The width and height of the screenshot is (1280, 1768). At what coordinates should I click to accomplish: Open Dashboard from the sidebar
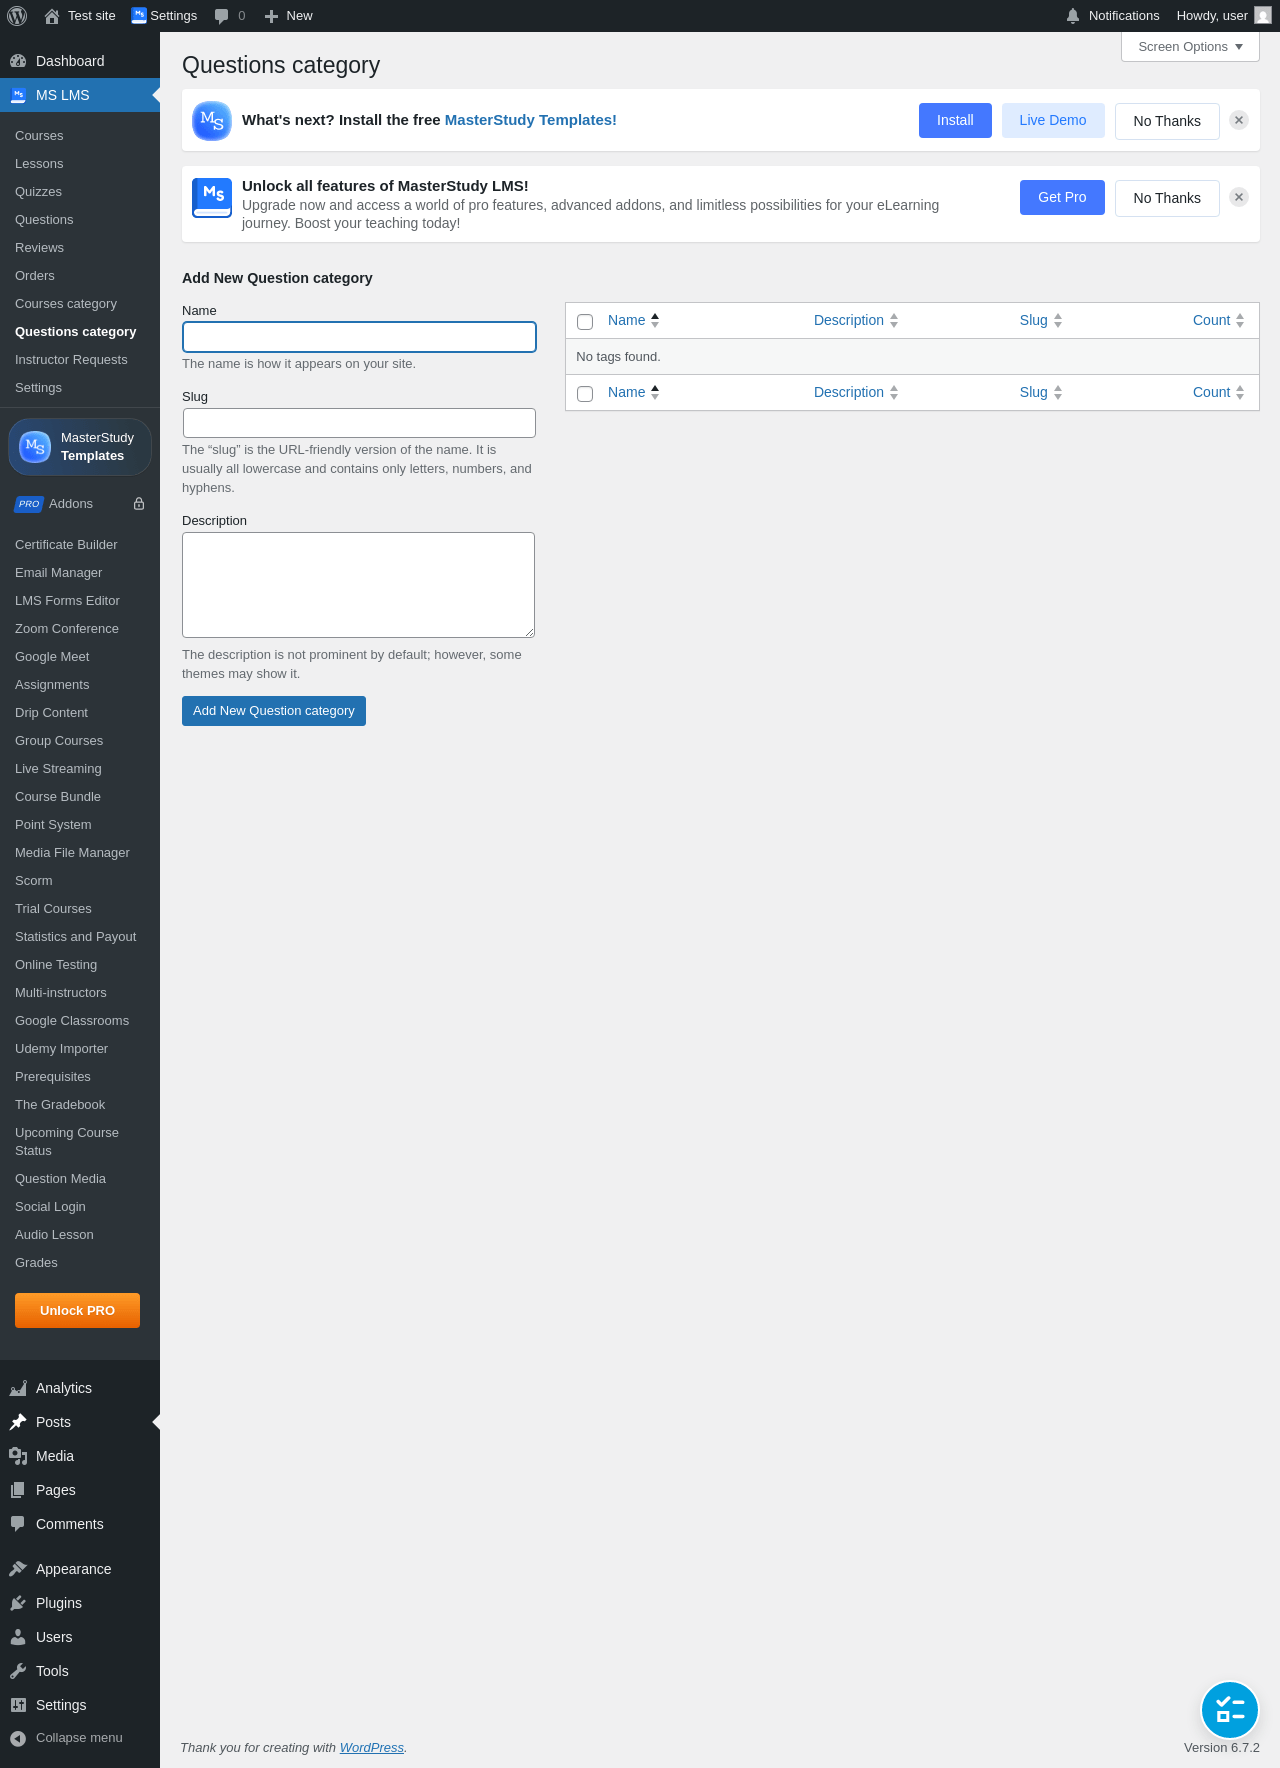(x=80, y=61)
